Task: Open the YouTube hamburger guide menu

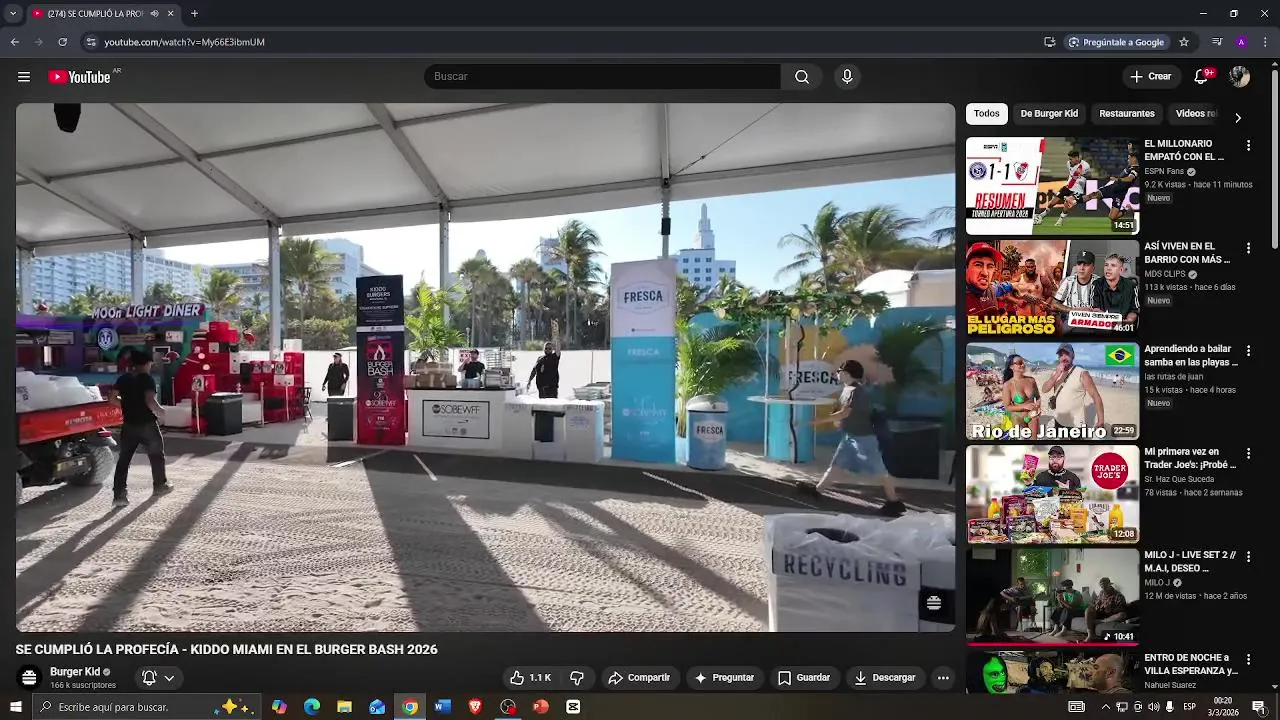Action: (x=24, y=77)
